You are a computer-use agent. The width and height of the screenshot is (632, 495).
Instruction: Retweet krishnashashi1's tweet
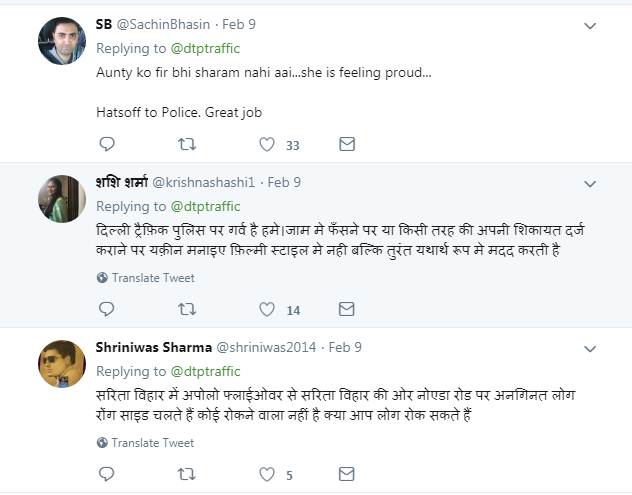coord(186,310)
